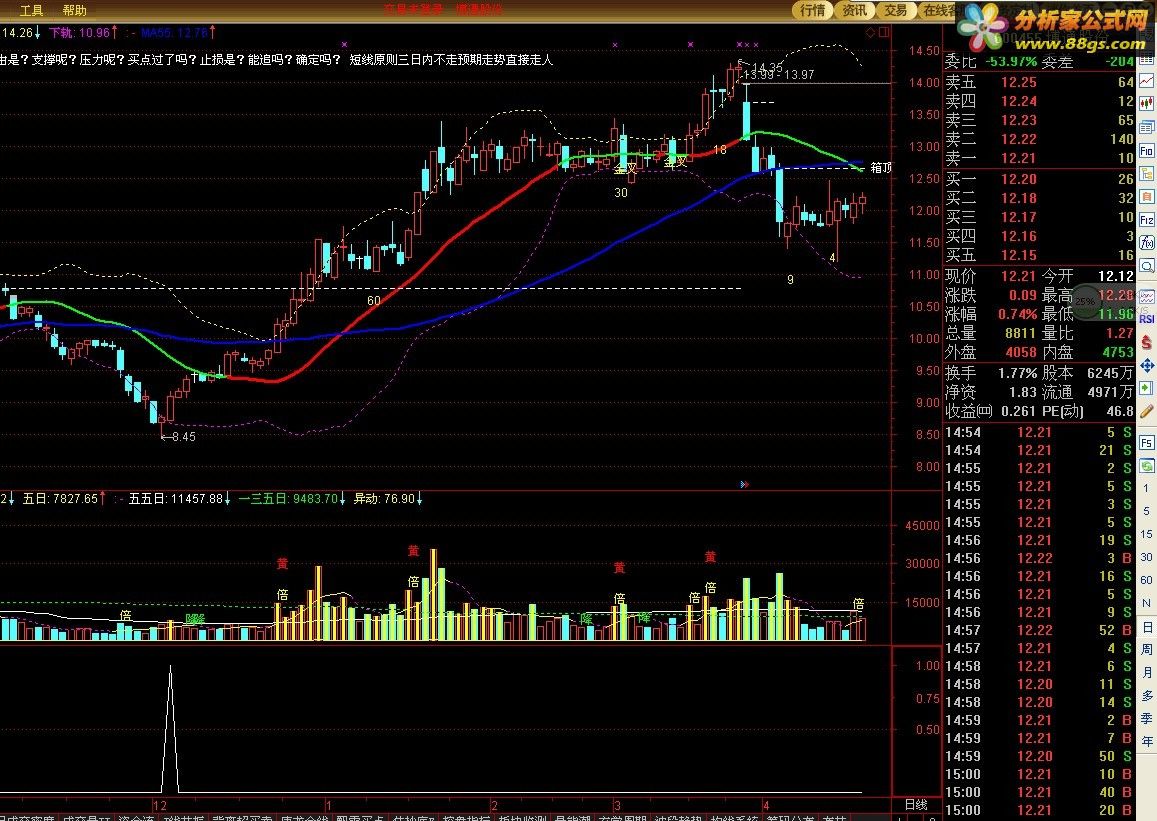
Task: Click the Fiz icon in sidebar
Action: pos(1147,220)
